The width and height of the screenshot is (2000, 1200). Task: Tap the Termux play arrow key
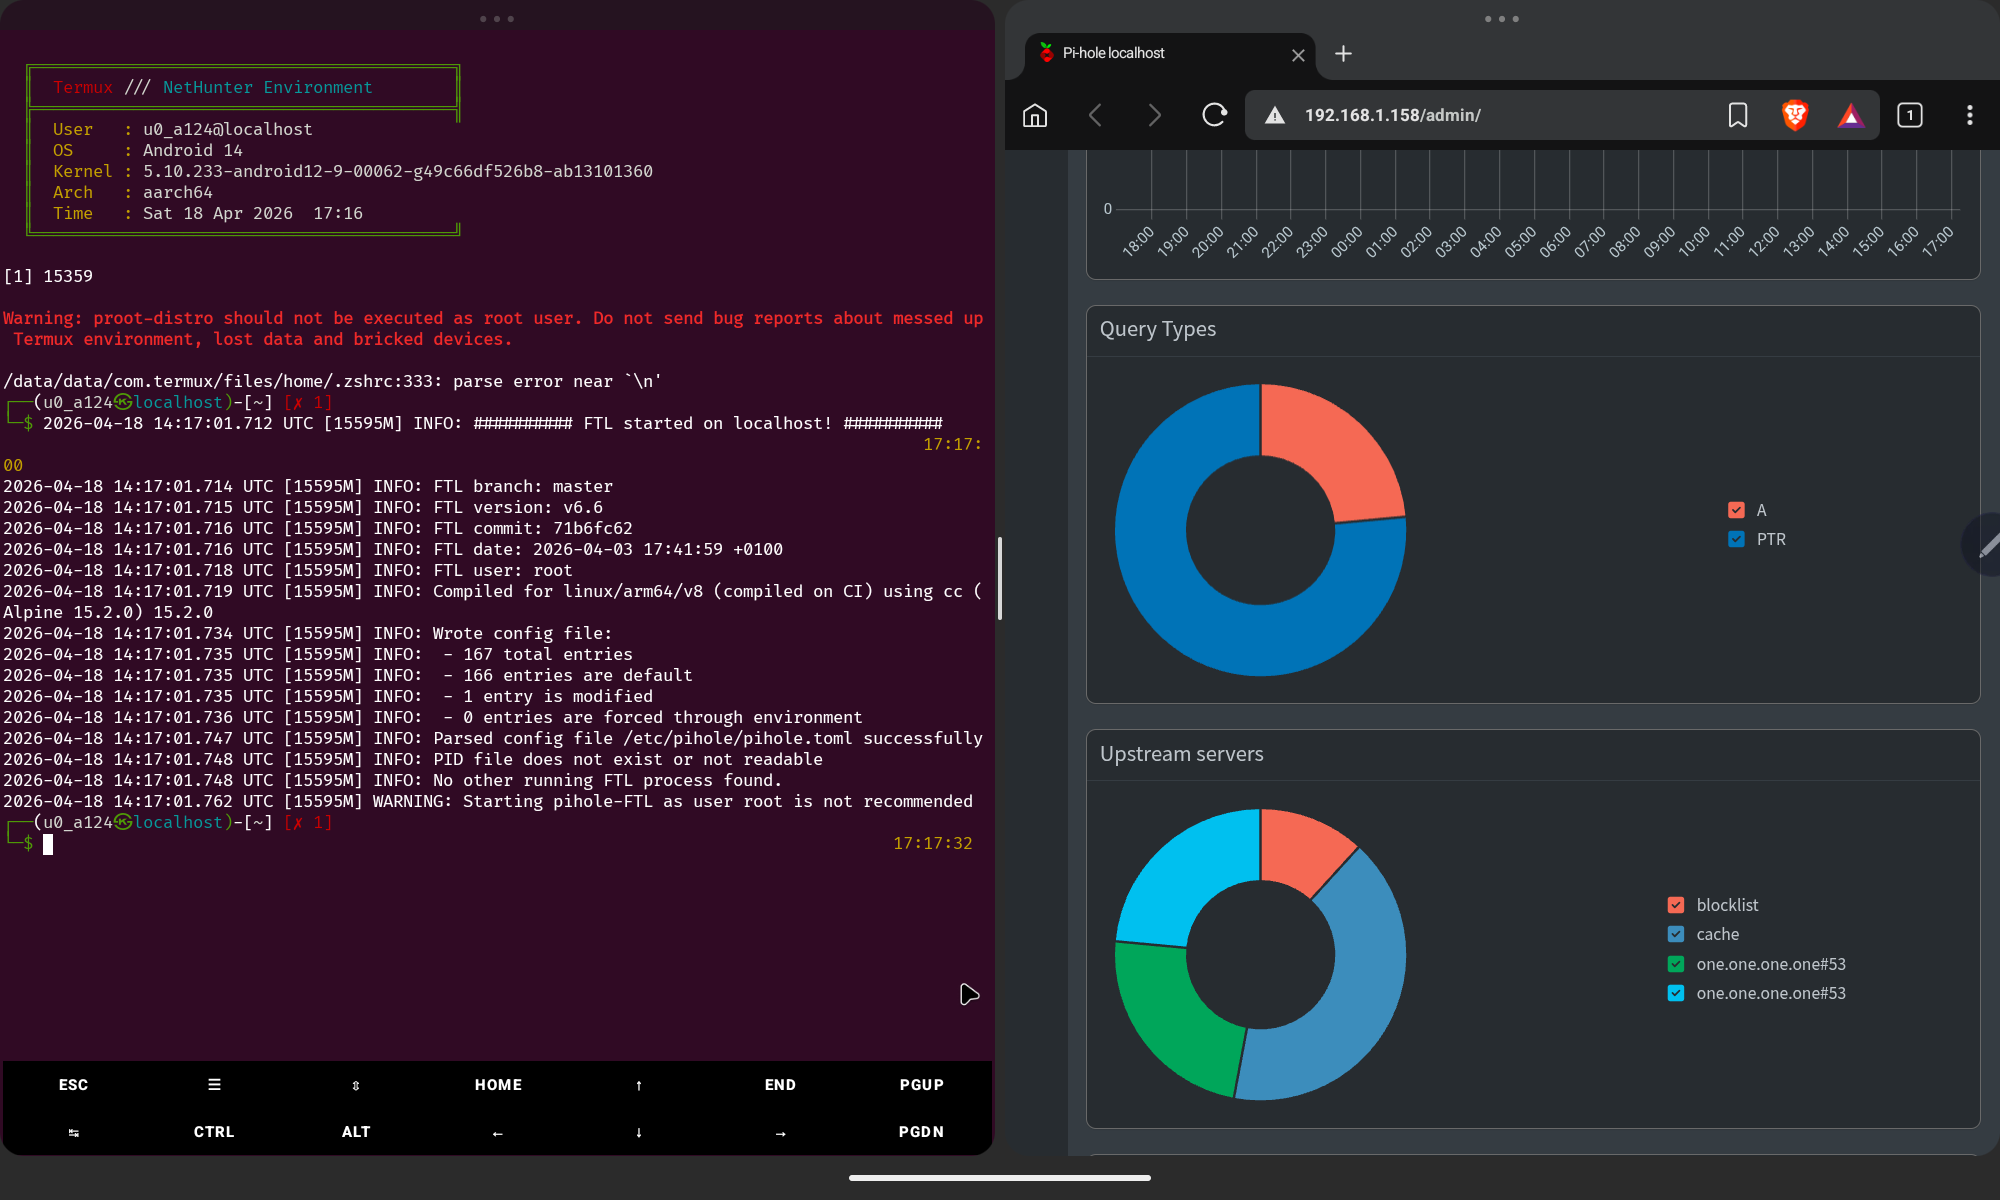(x=967, y=994)
